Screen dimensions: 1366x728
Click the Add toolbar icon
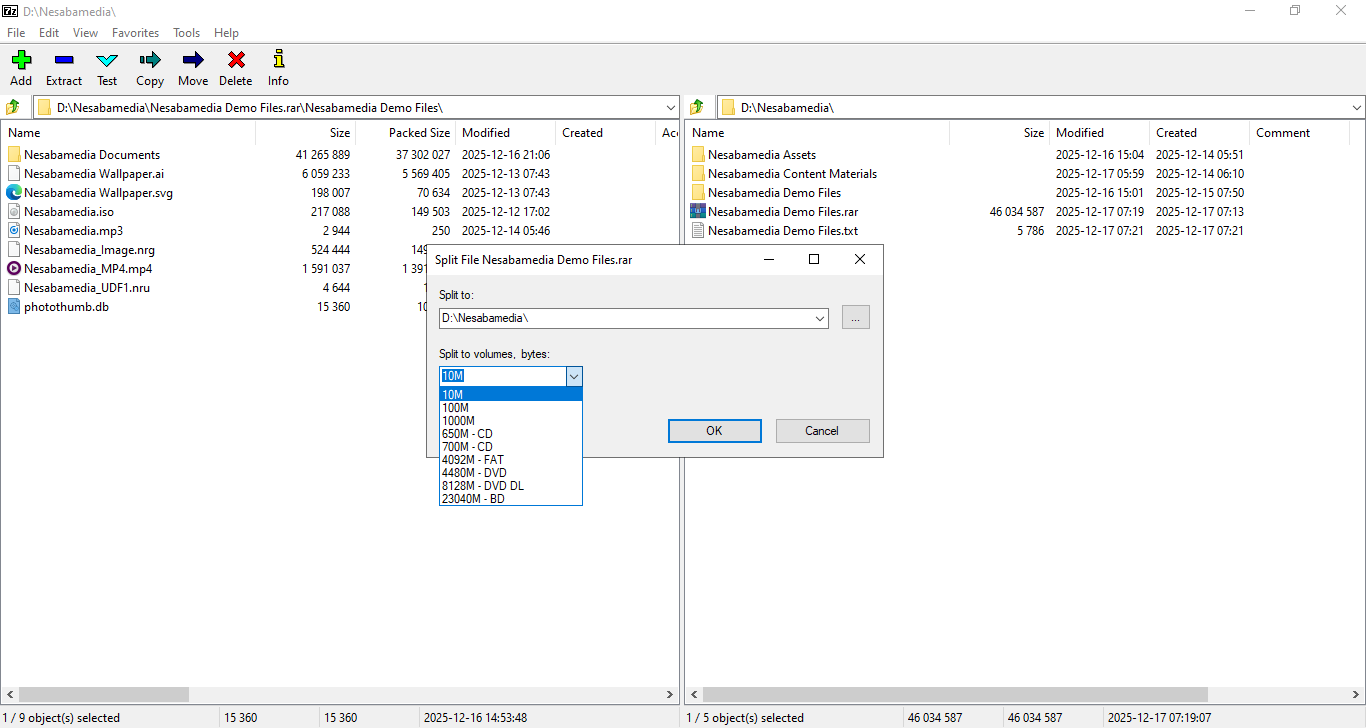tap(21, 61)
